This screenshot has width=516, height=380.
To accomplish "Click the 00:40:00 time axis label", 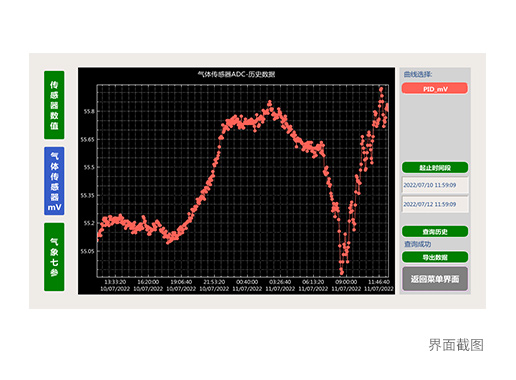I will (x=247, y=282).
